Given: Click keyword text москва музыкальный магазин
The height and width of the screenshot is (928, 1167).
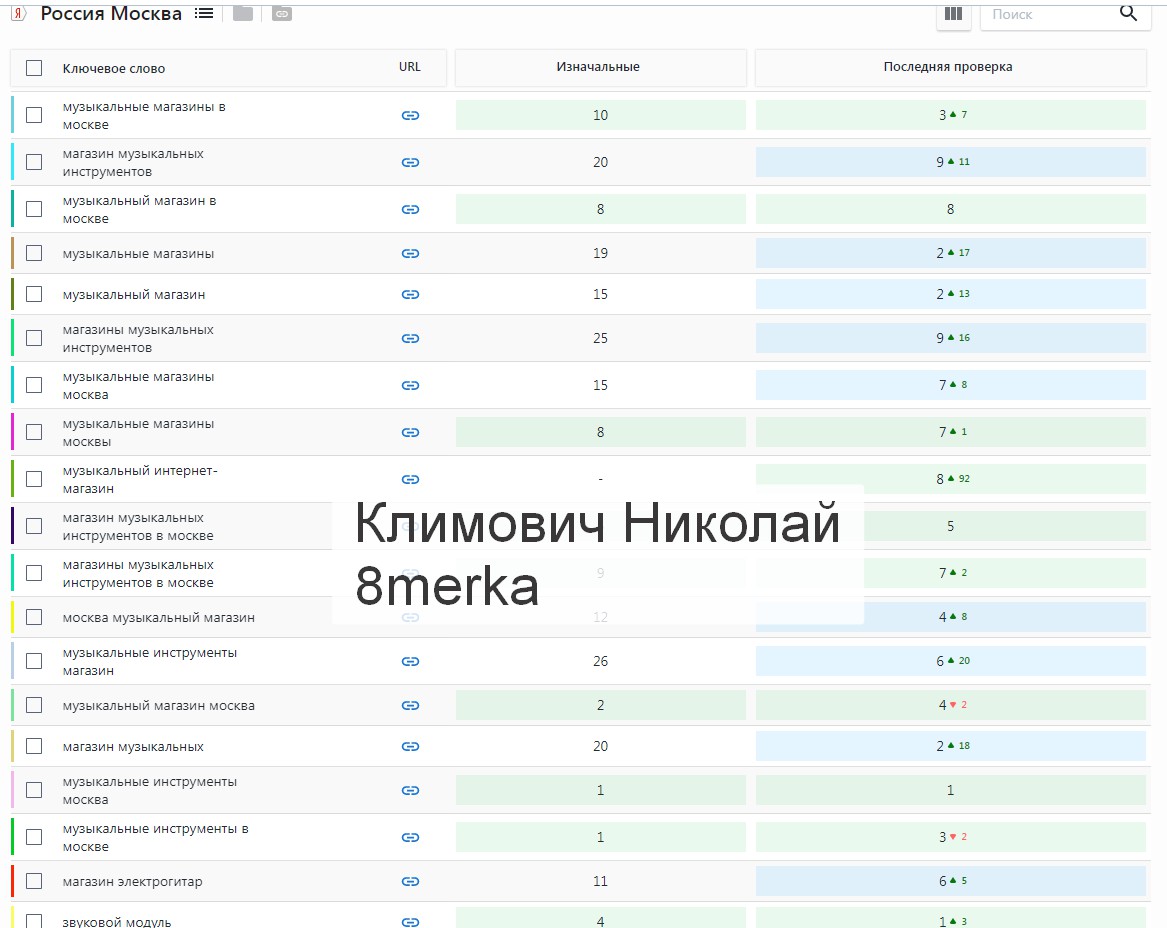Looking at the screenshot, I should [x=159, y=617].
